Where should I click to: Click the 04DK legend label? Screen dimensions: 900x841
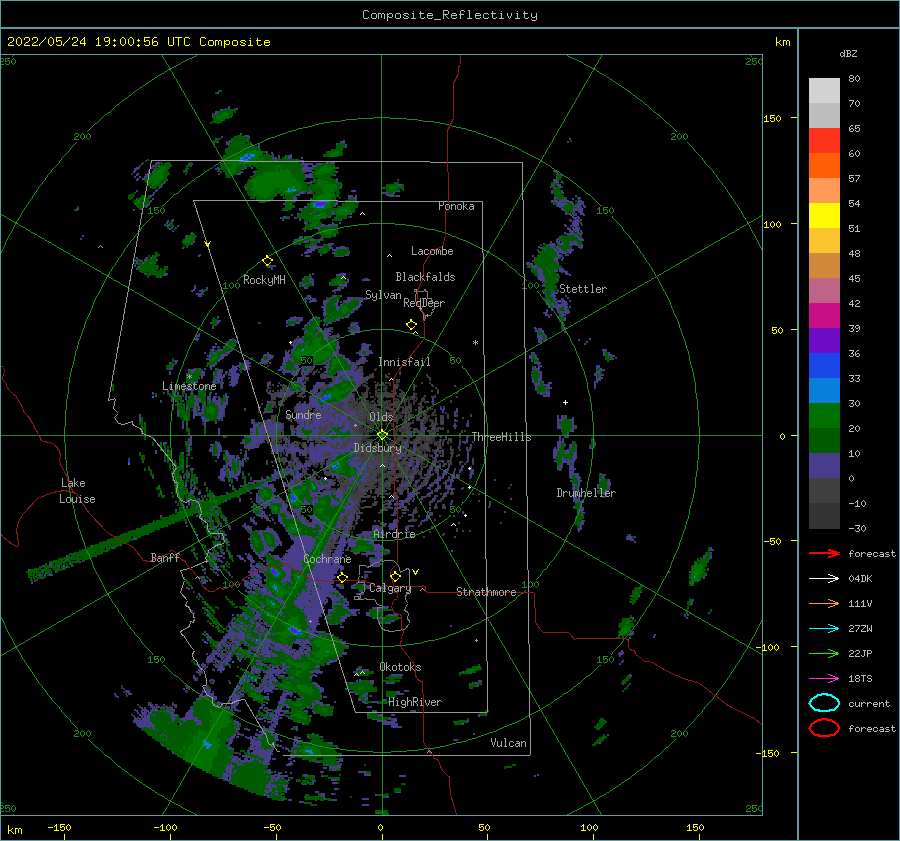coord(860,579)
